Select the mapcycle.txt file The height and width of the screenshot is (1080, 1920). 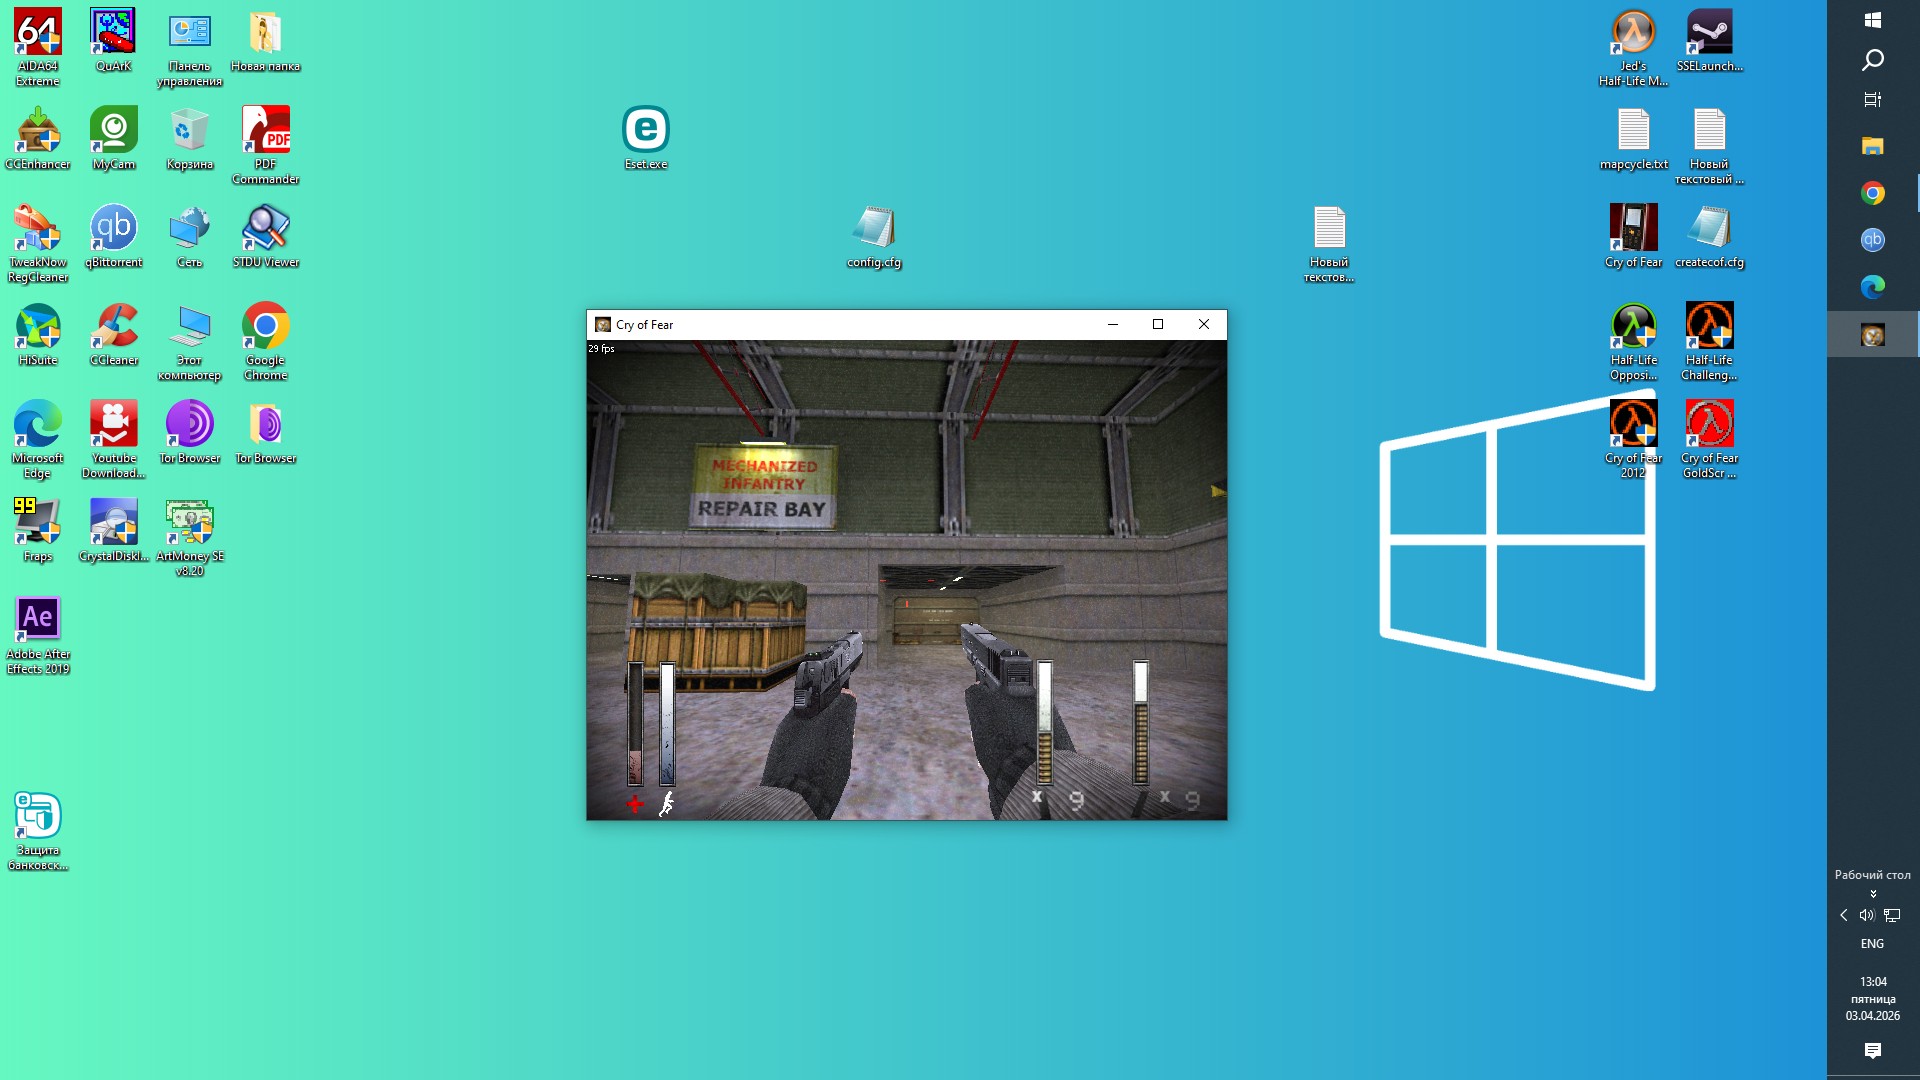[1633, 131]
